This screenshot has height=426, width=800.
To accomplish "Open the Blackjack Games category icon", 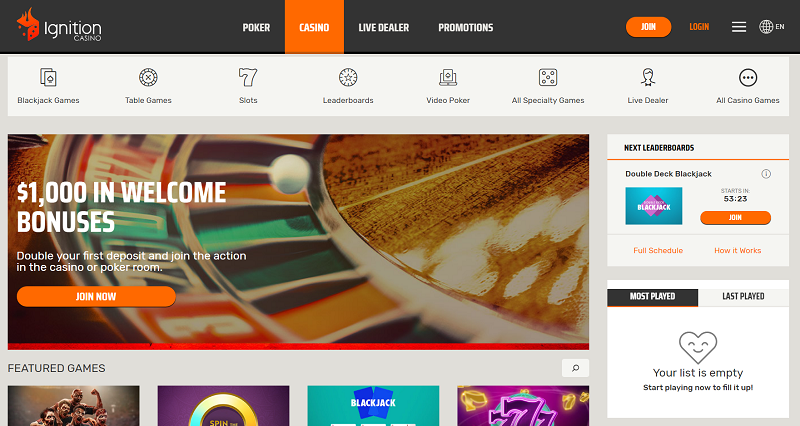I will click(x=48, y=78).
